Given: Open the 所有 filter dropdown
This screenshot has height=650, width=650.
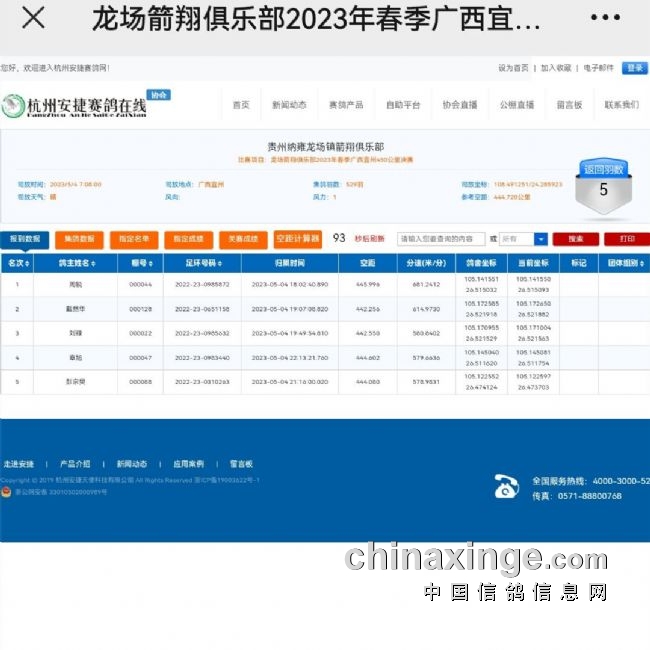Looking at the screenshot, I should click(540, 239).
